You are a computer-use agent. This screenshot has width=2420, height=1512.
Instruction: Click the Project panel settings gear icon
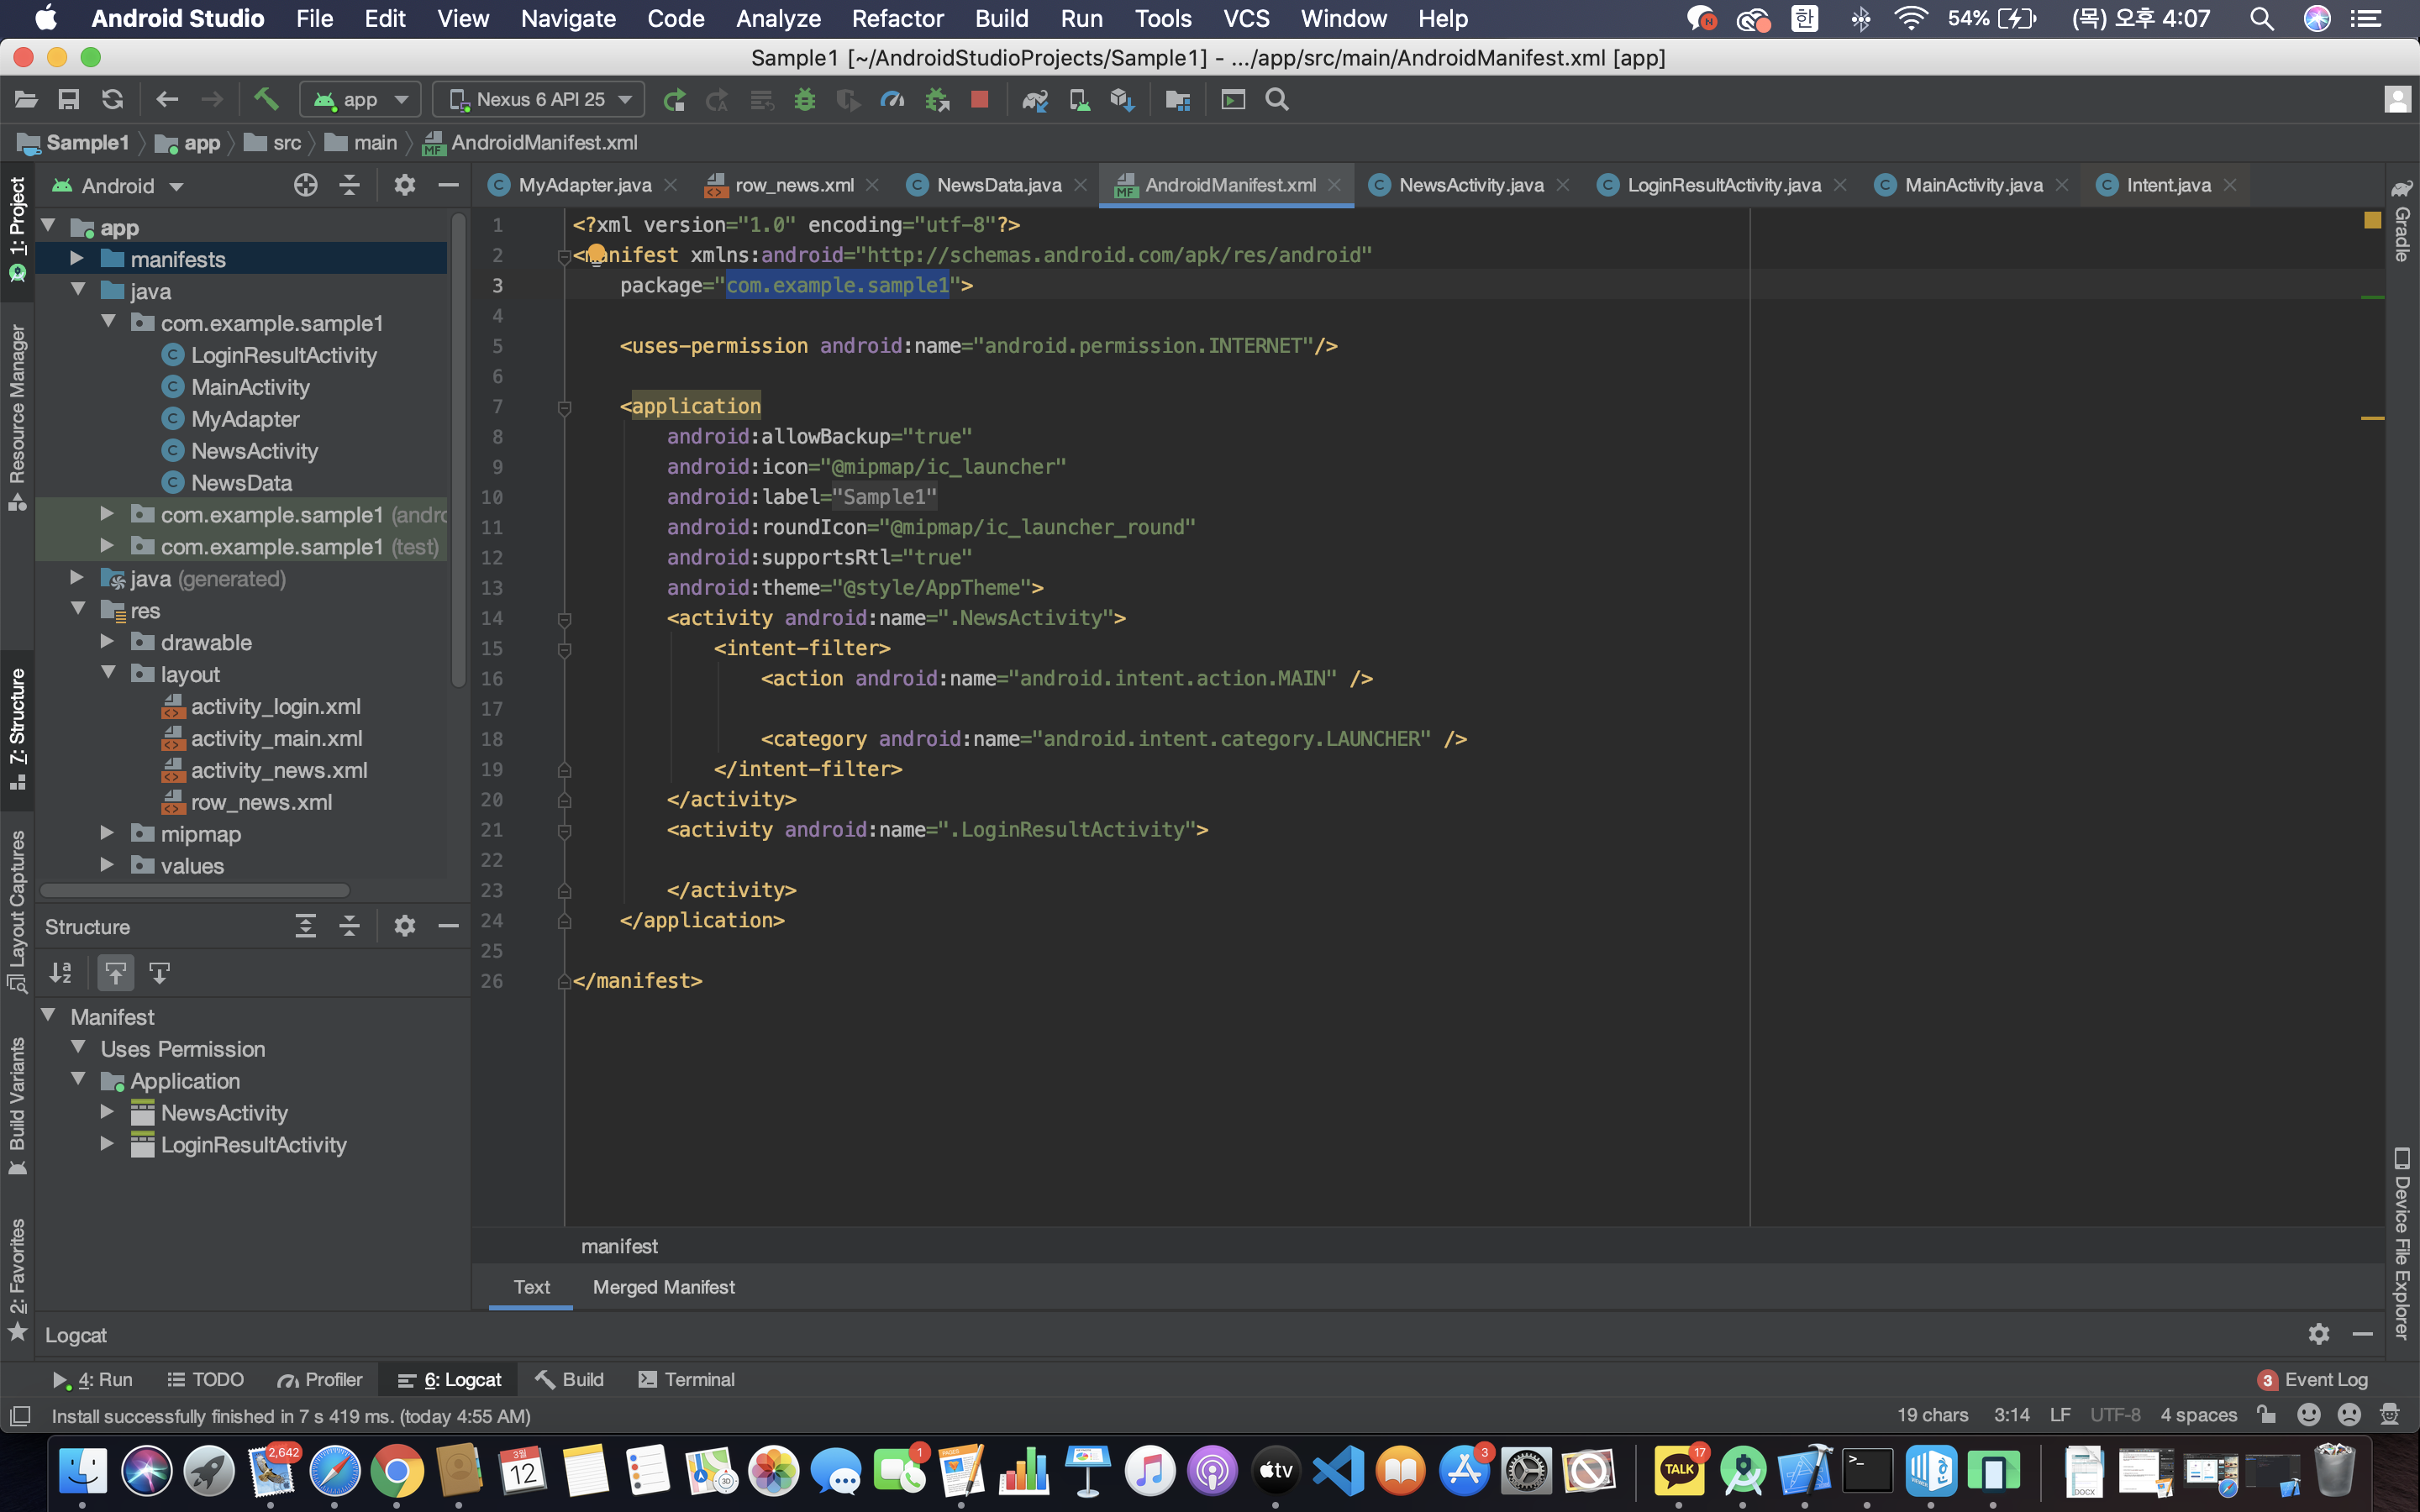(x=404, y=185)
